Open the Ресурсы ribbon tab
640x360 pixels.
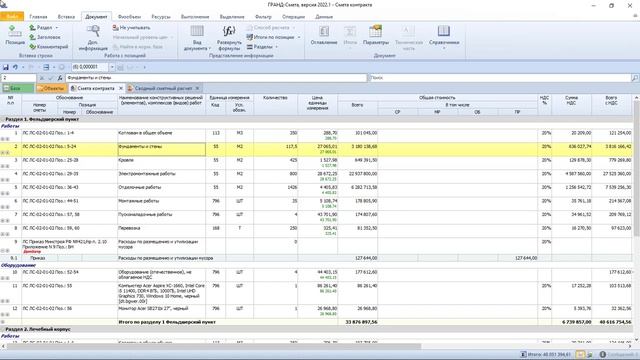(x=161, y=17)
